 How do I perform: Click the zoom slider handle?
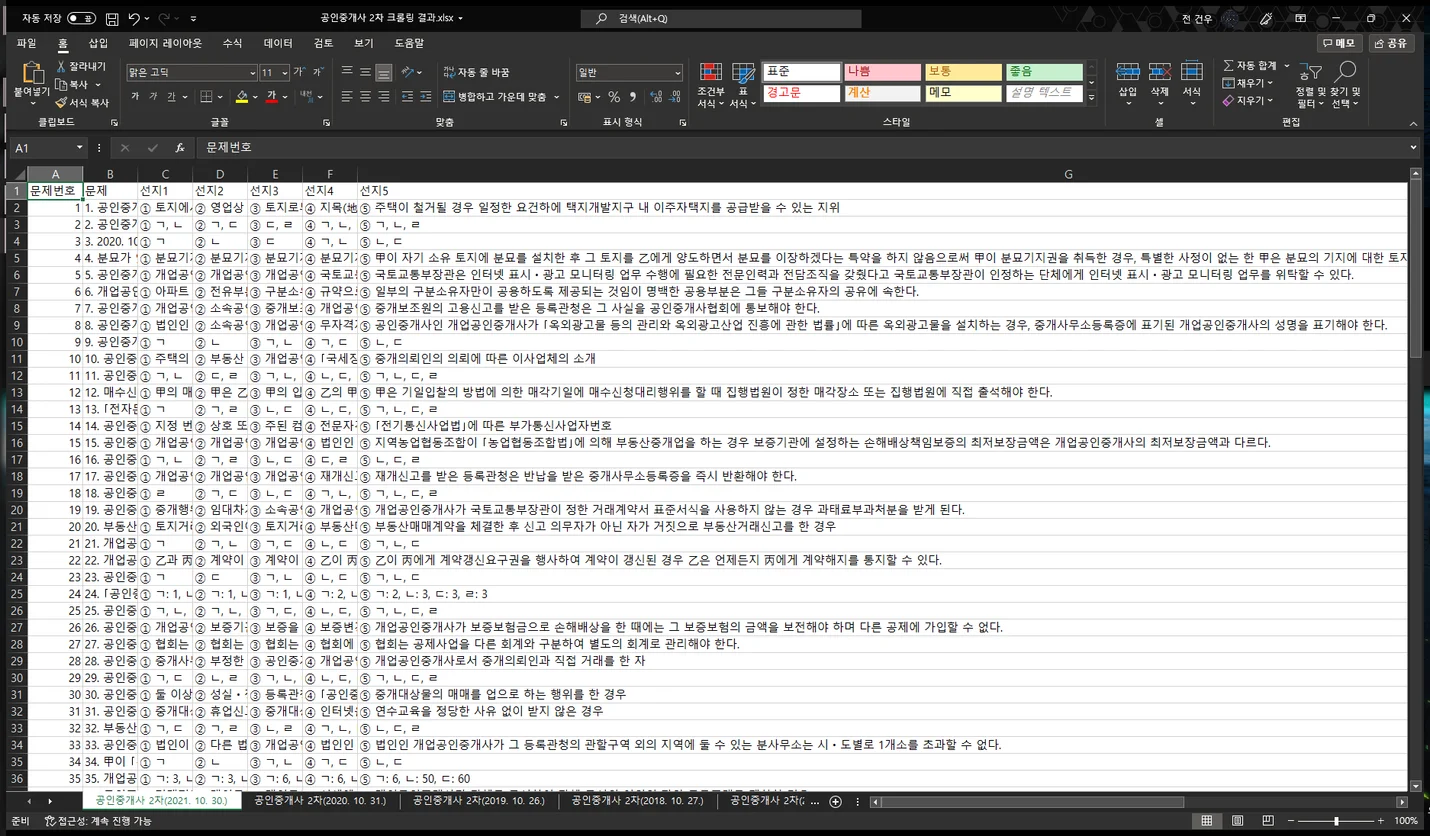tap(1337, 821)
